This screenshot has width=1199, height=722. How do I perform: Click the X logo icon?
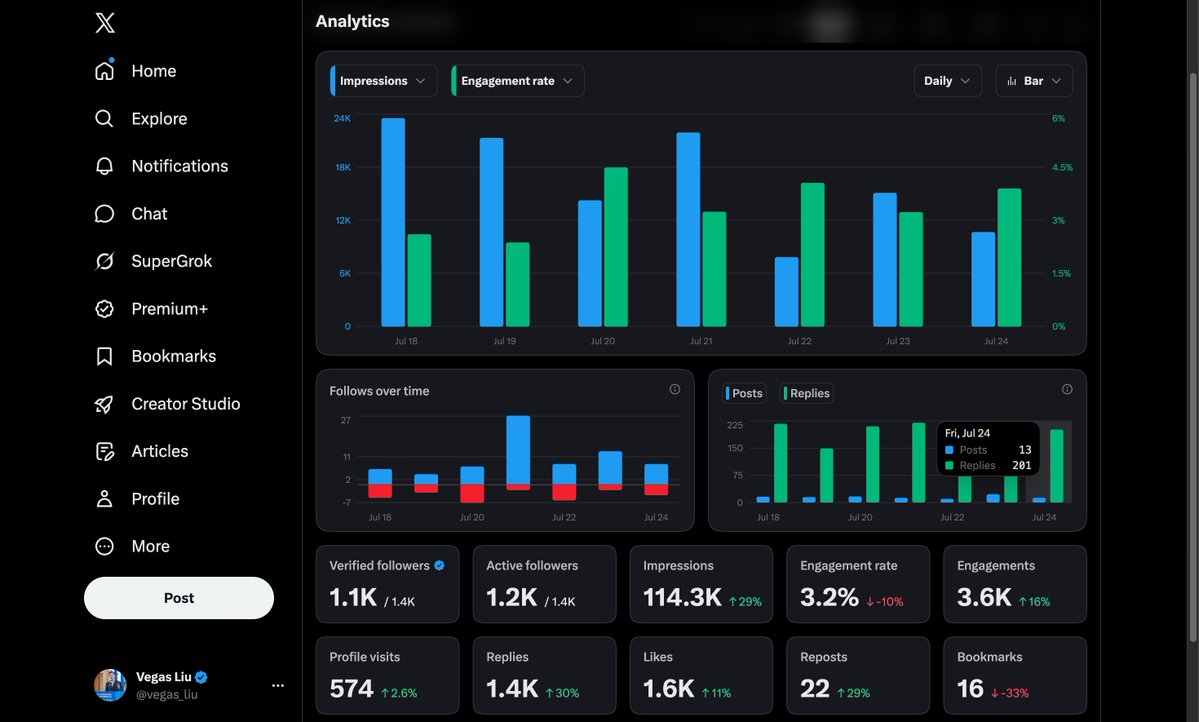[x=105, y=23]
